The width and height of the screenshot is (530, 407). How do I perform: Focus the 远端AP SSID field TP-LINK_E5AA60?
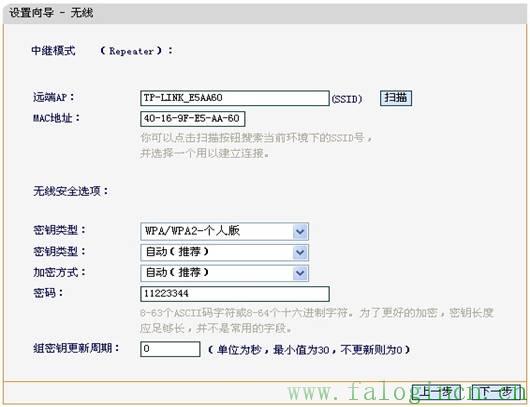[x=235, y=98]
